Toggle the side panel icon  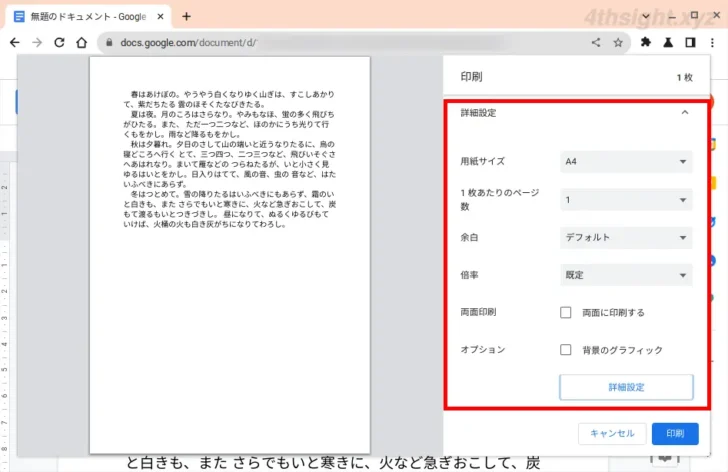(x=690, y=43)
